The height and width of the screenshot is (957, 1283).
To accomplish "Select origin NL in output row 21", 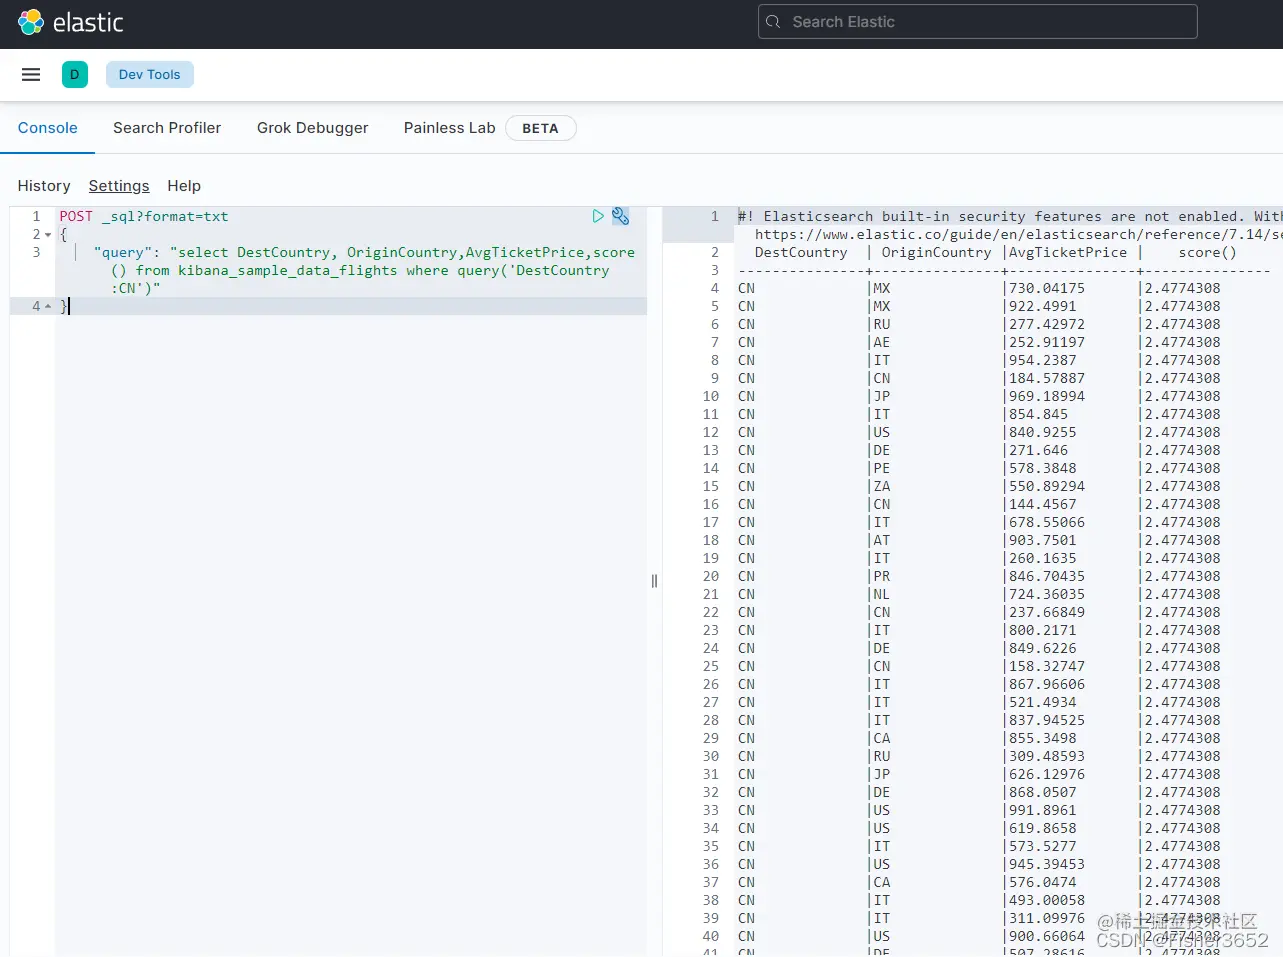I will (881, 594).
